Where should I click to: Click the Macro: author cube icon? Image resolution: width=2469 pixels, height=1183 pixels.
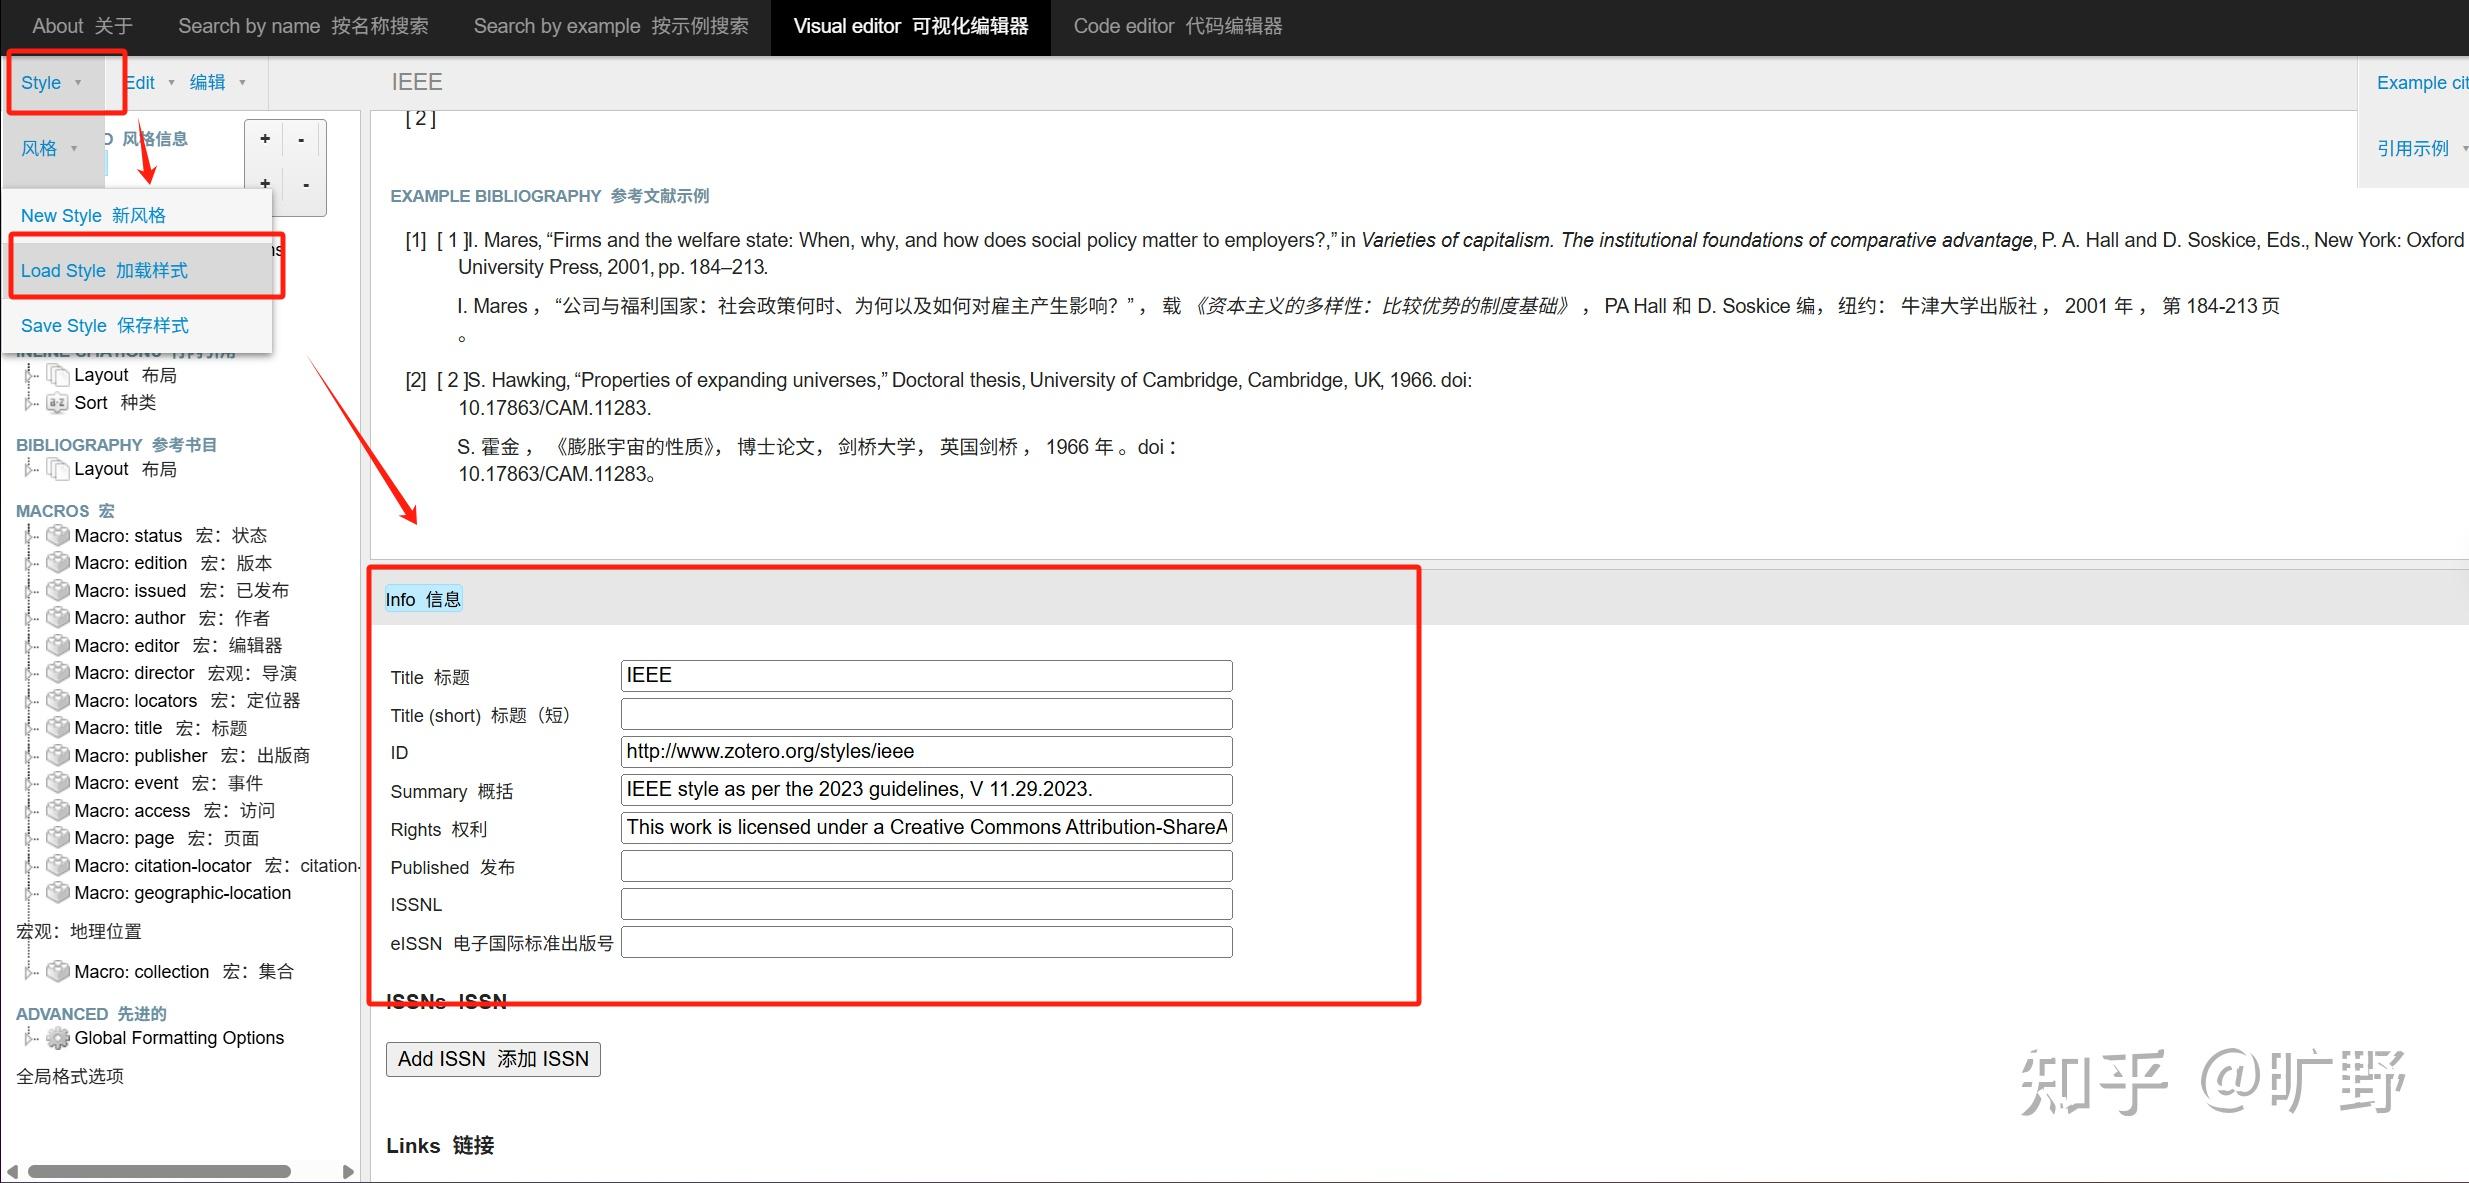[x=57, y=617]
